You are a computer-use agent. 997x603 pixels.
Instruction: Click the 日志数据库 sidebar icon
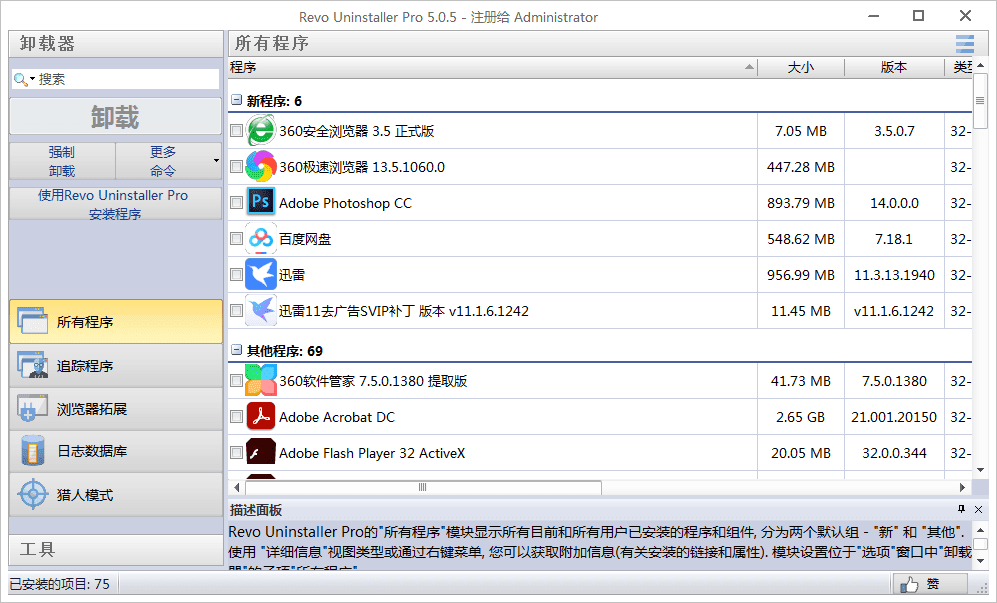pos(32,451)
